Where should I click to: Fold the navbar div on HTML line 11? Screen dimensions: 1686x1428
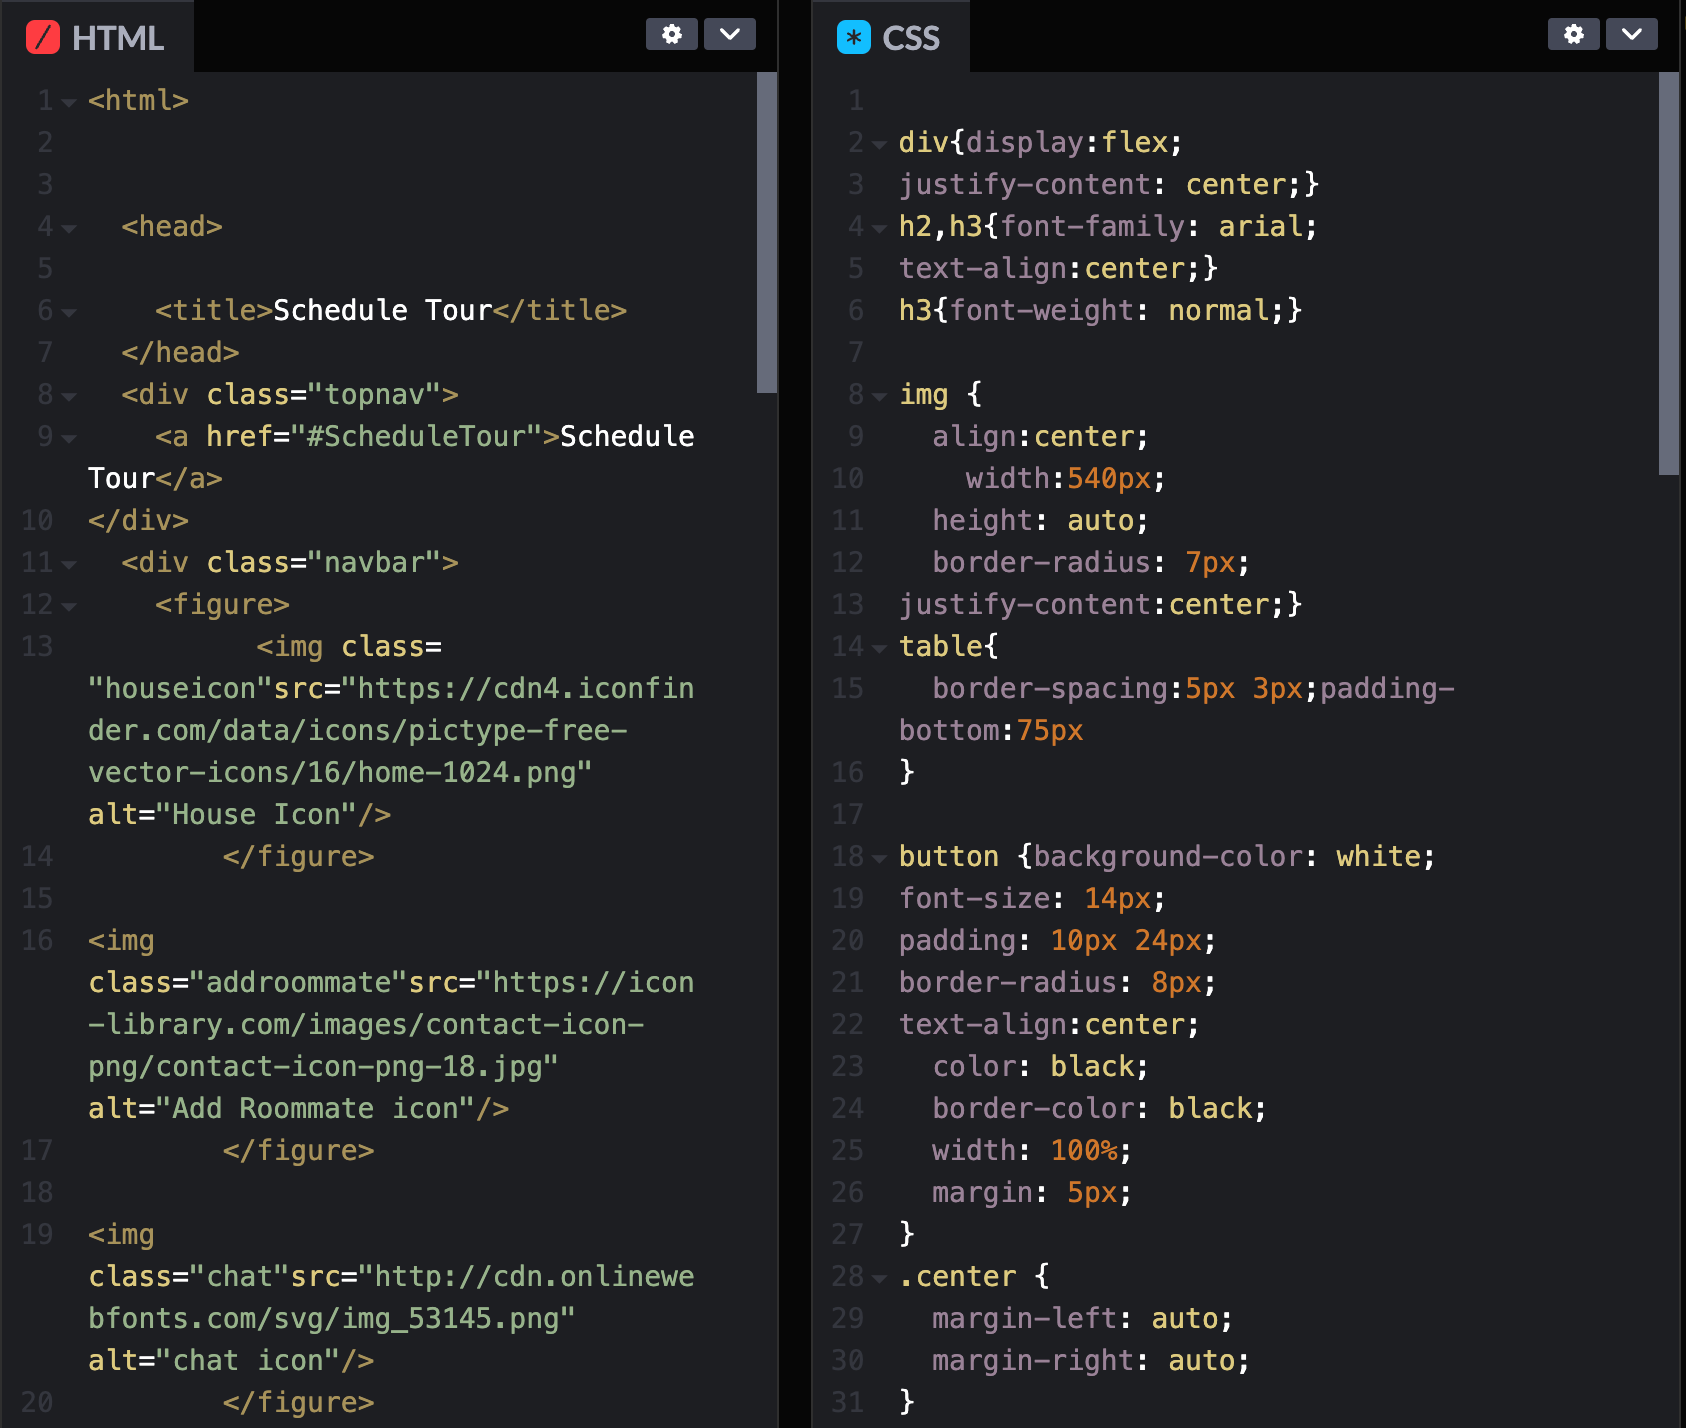pos(69,564)
